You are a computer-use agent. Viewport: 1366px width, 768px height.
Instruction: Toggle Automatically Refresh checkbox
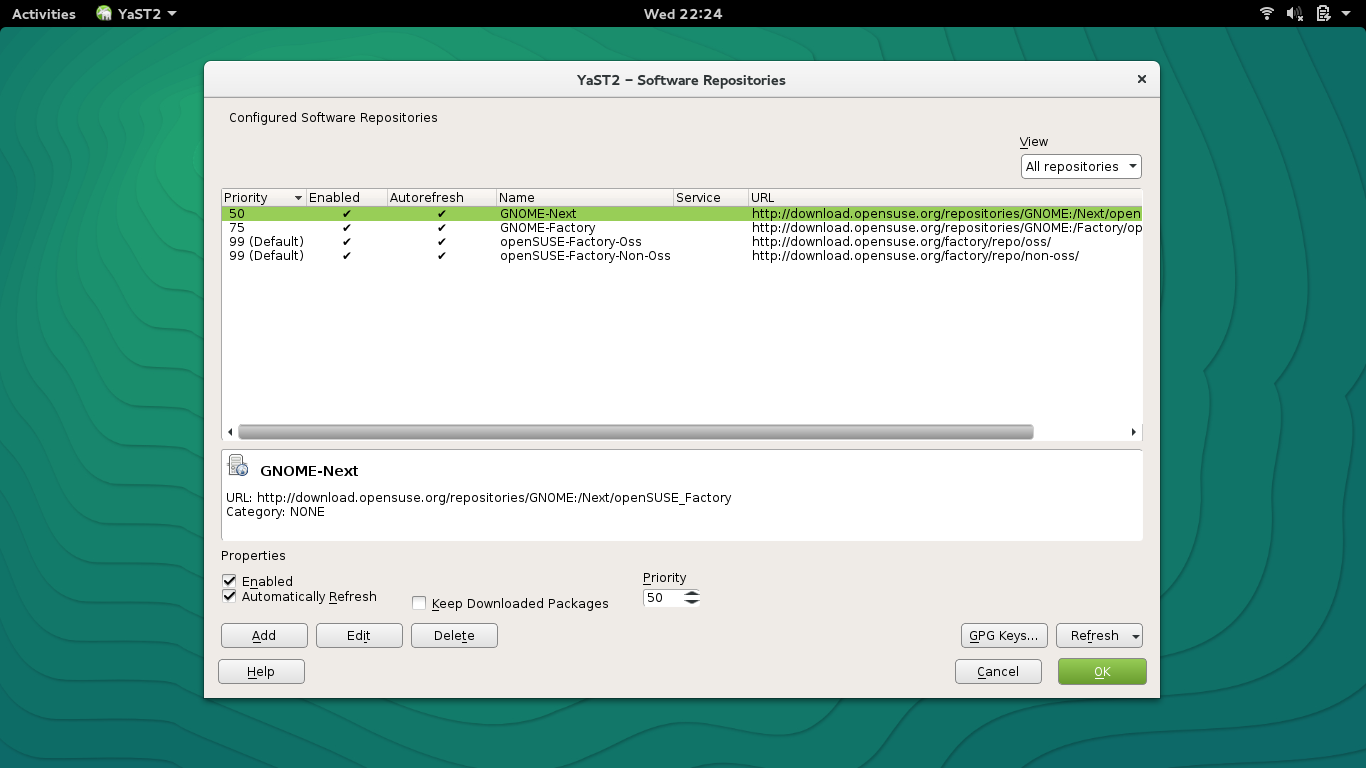tap(229, 596)
